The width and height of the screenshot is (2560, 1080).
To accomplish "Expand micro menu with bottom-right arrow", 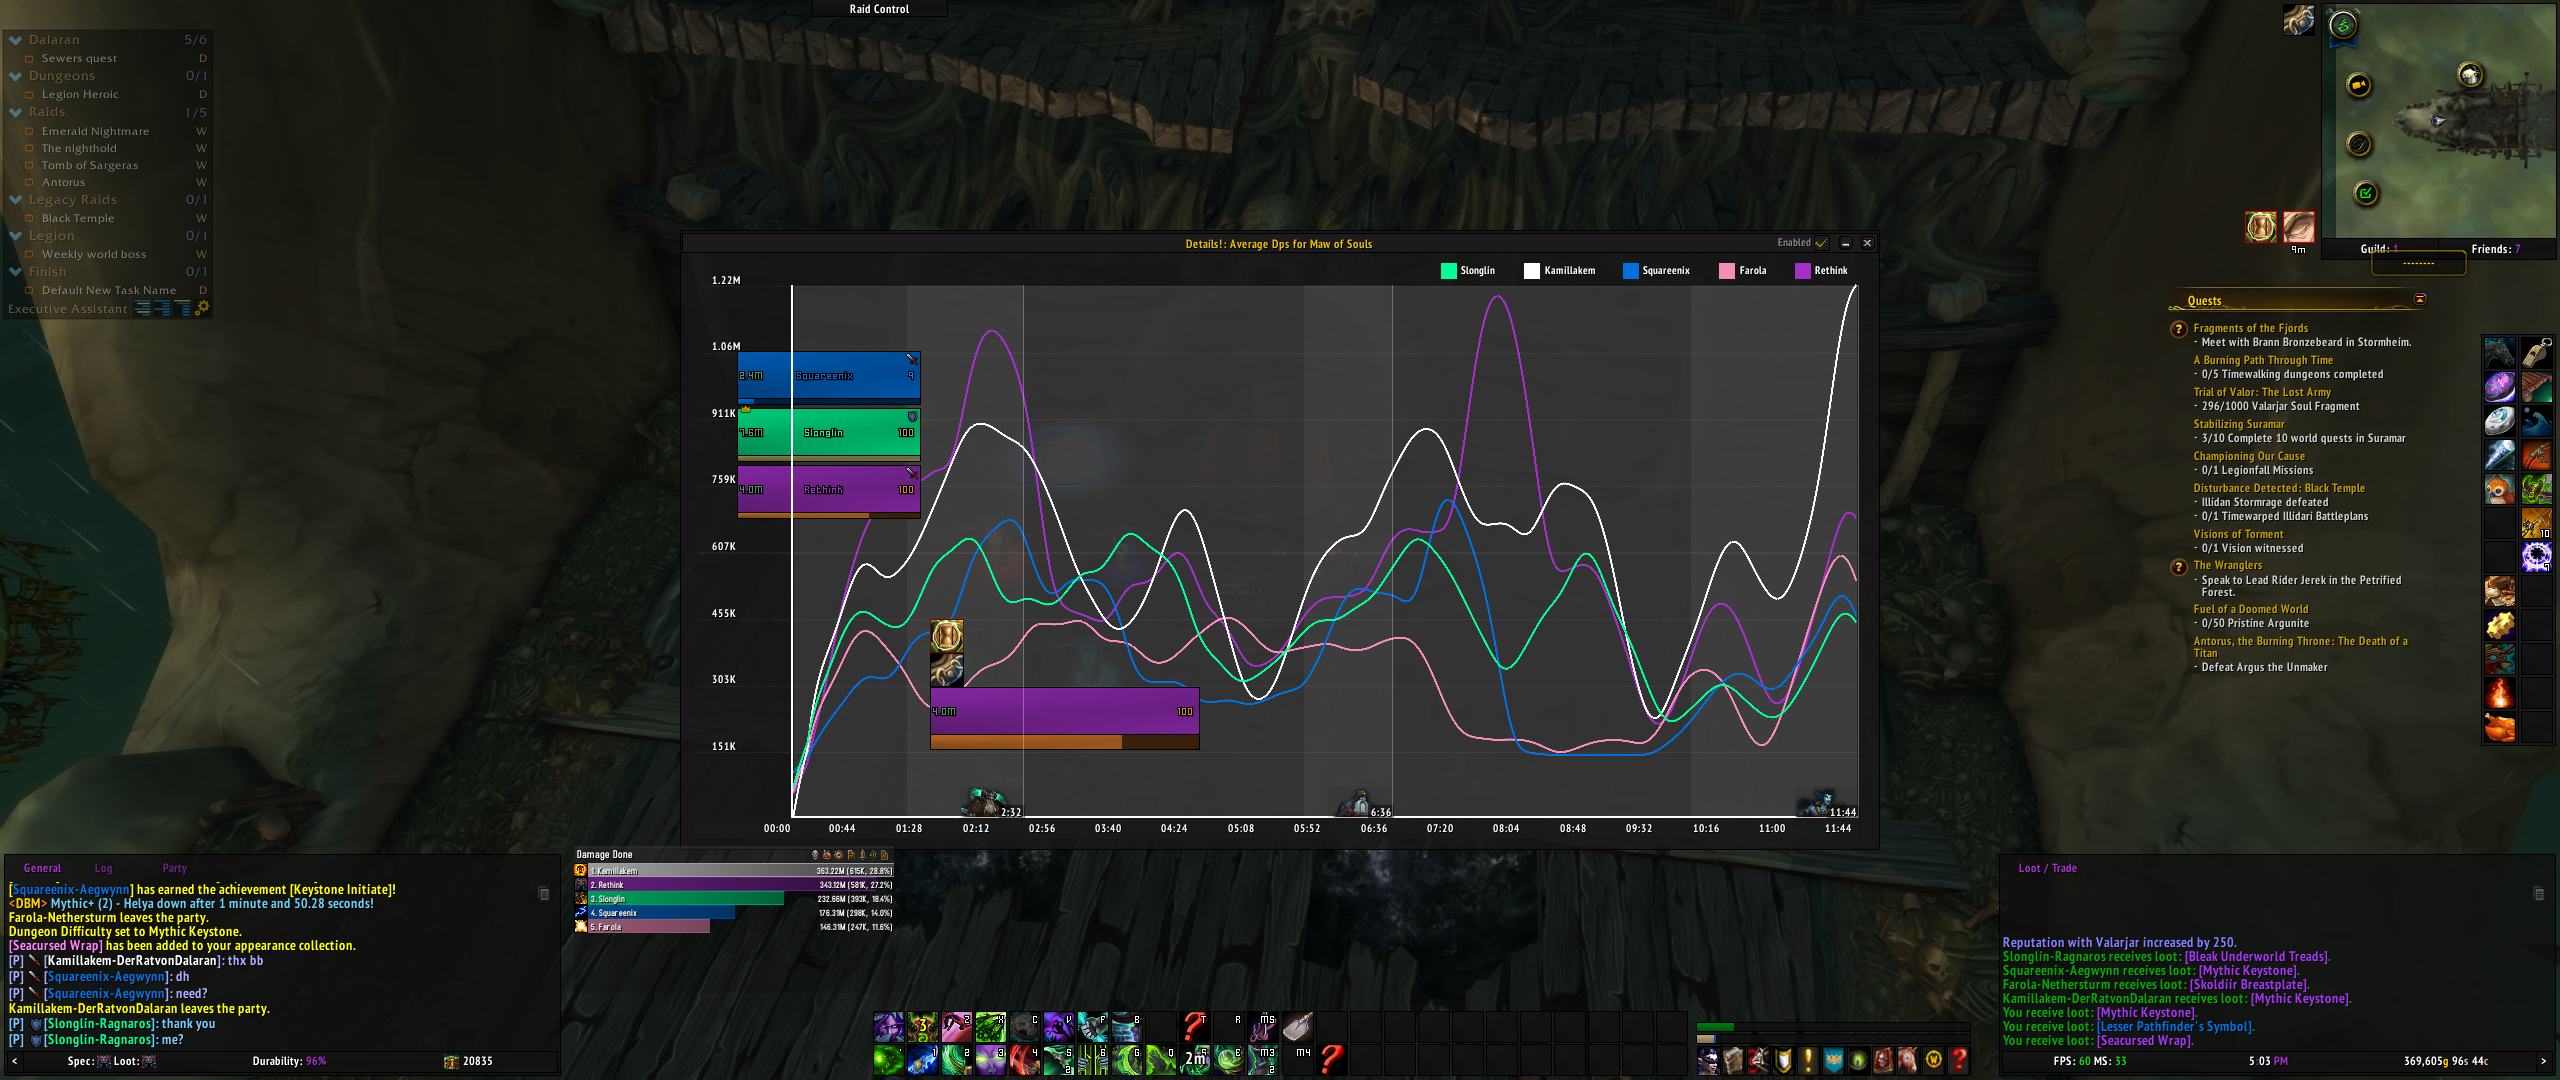I will 2543,1061.
